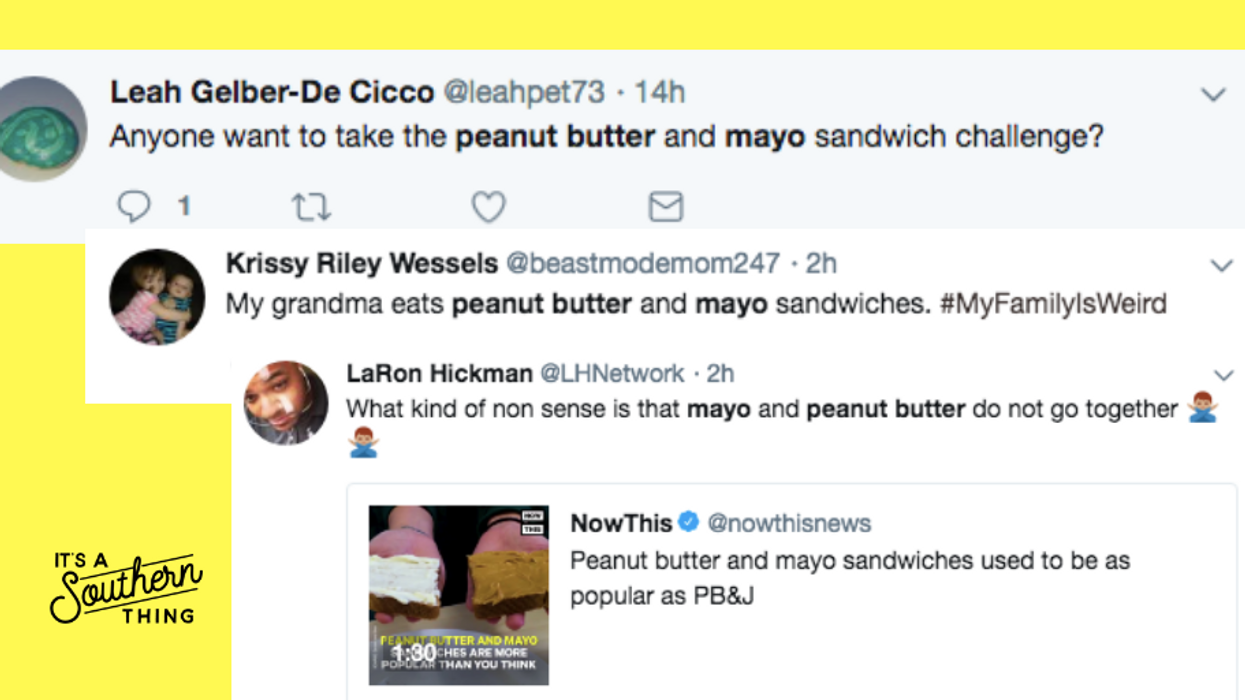The image size is (1245, 700).
Task: Click the It's a Southern Thing logo
Action: [126, 587]
